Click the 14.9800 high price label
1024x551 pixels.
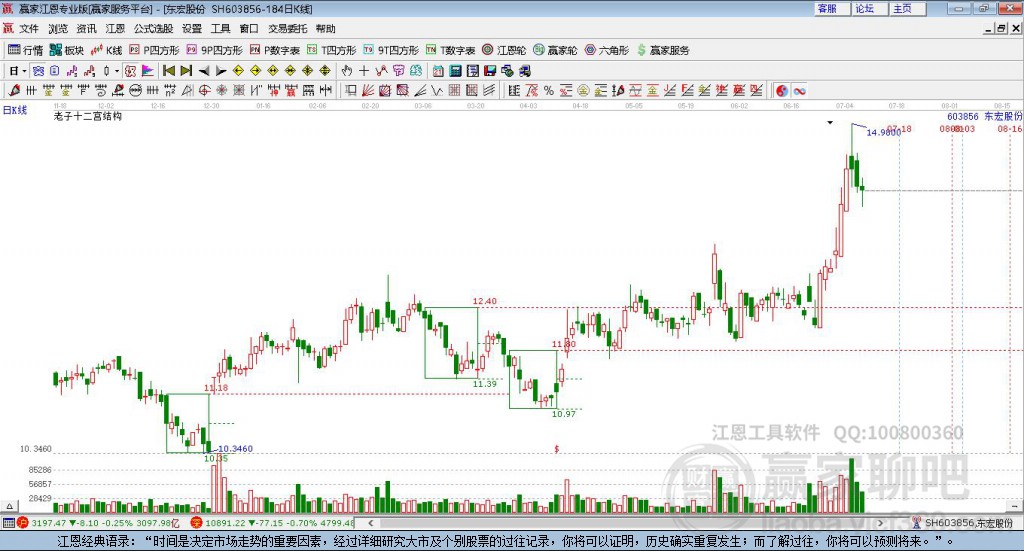[884, 133]
